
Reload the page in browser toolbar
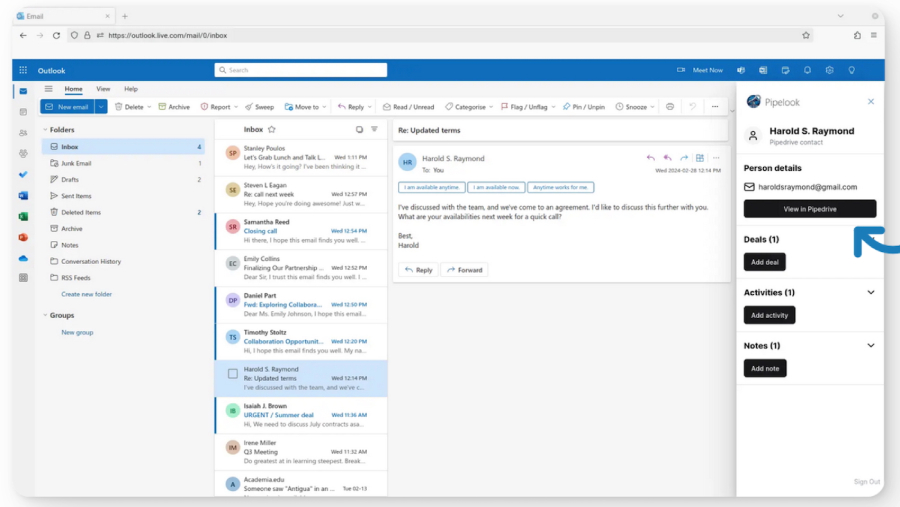[56, 36]
